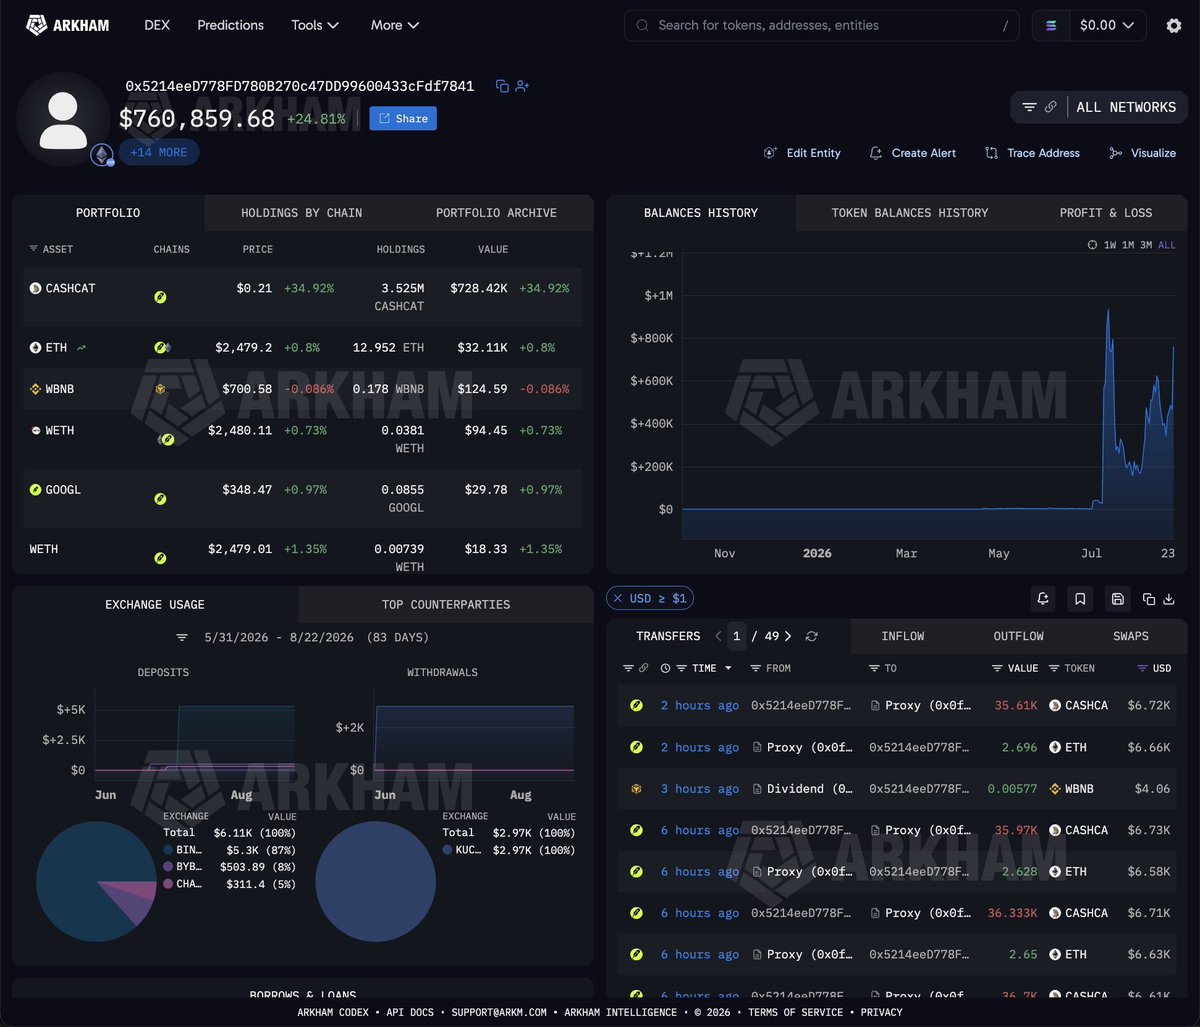The width and height of the screenshot is (1200, 1027).
Task: Remove the USD ≥ $1 filter
Action: (617, 598)
